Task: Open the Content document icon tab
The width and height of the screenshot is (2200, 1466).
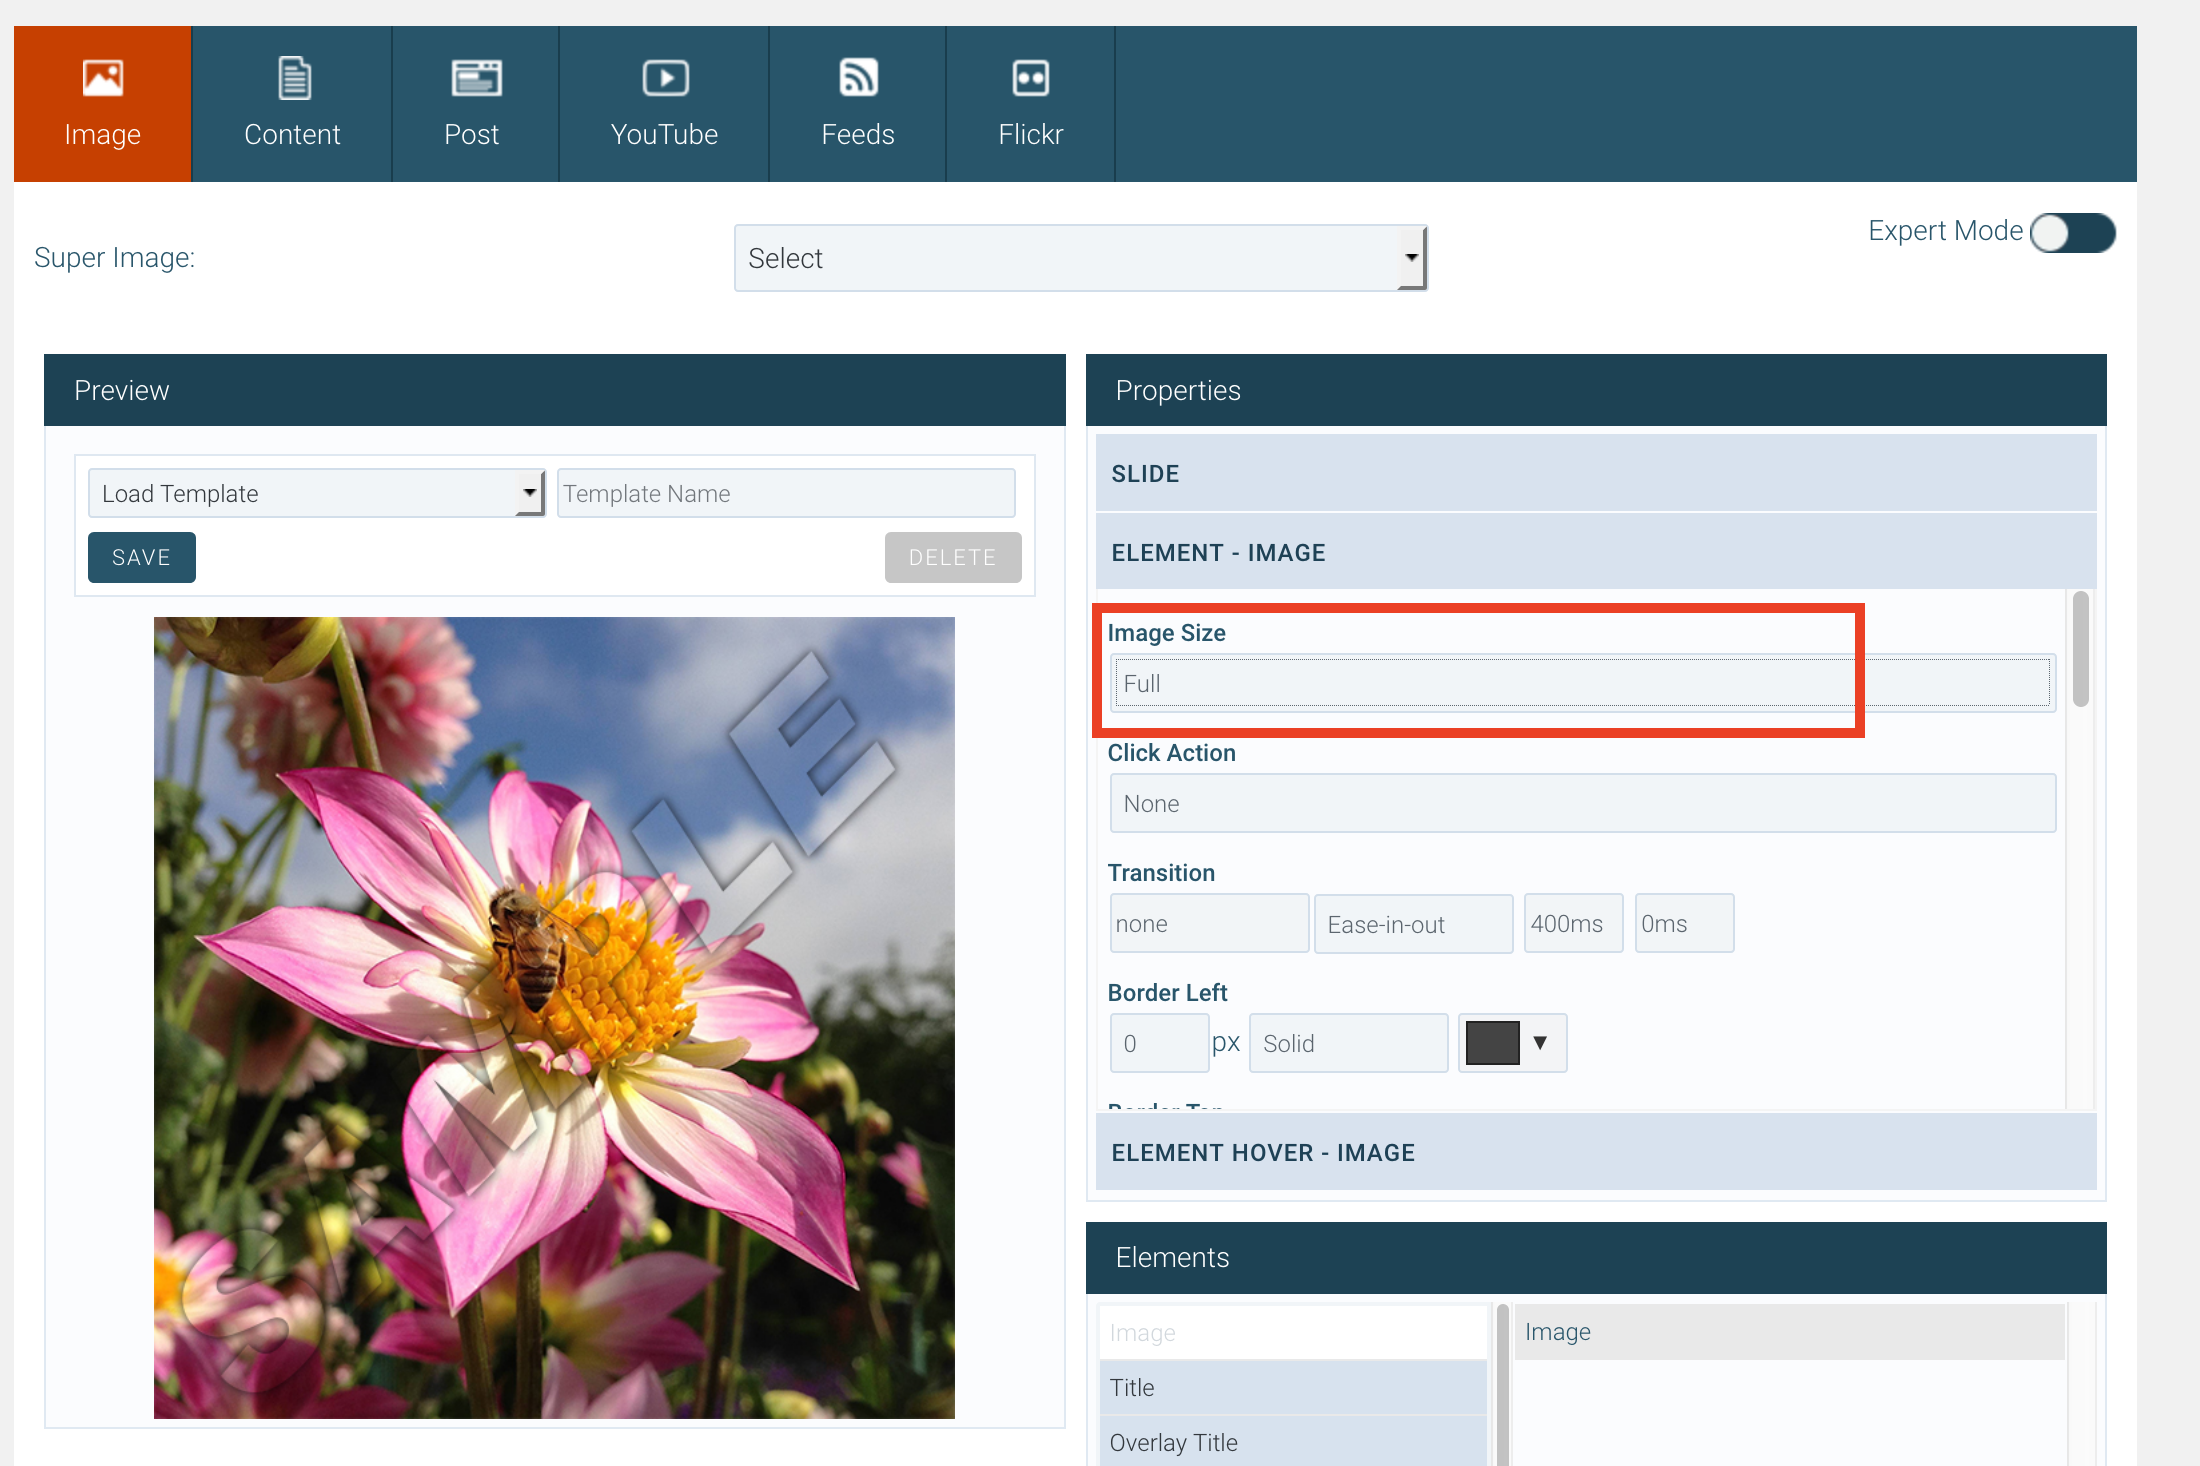Action: click(x=293, y=79)
